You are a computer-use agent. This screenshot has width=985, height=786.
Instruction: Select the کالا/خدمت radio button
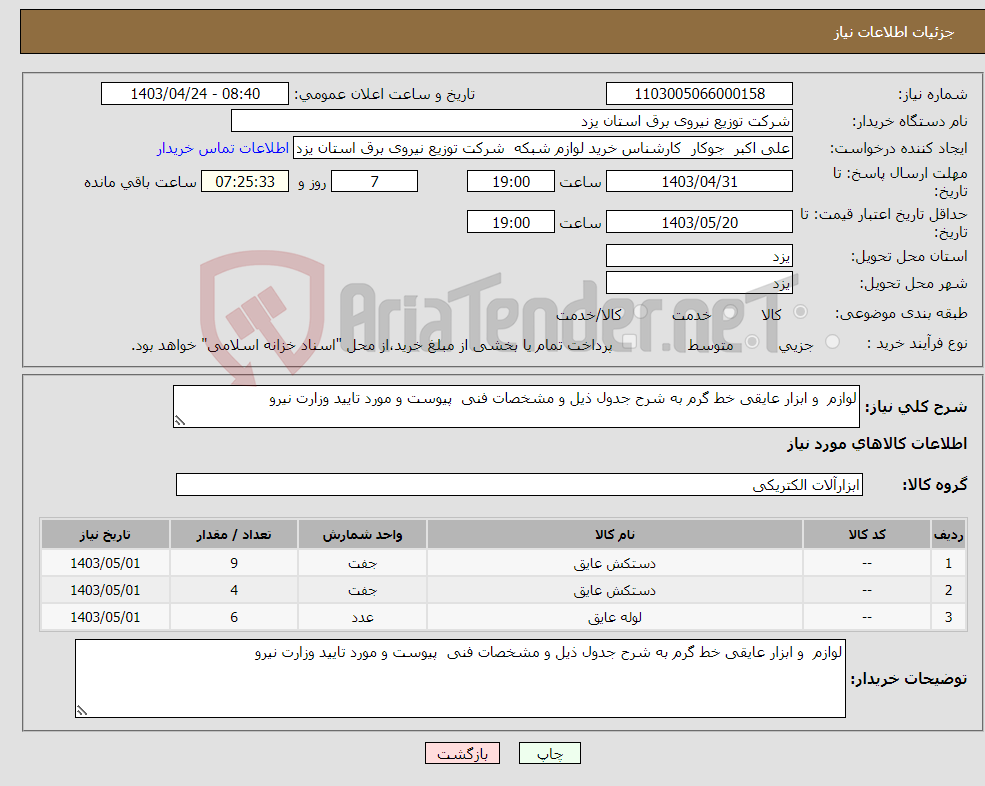click(x=640, y=312)
